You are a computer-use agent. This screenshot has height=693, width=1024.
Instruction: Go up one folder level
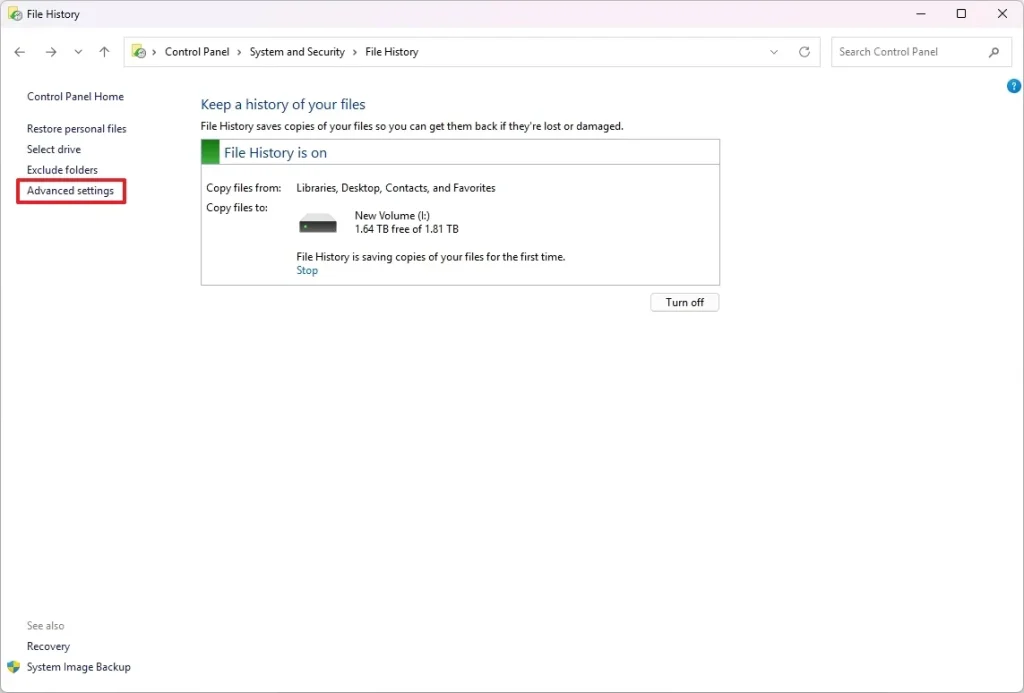click(104, 52)
